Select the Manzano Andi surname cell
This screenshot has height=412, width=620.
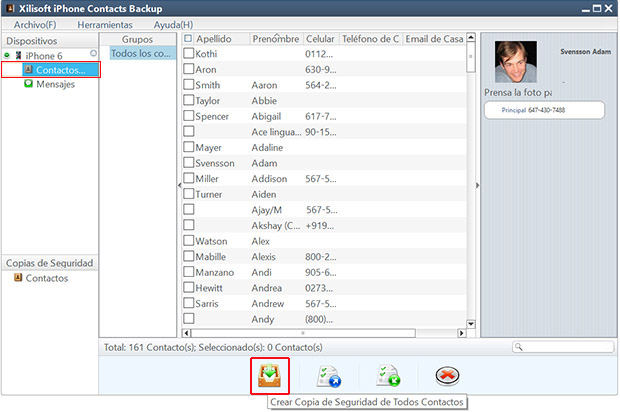(x=215, y=272)
